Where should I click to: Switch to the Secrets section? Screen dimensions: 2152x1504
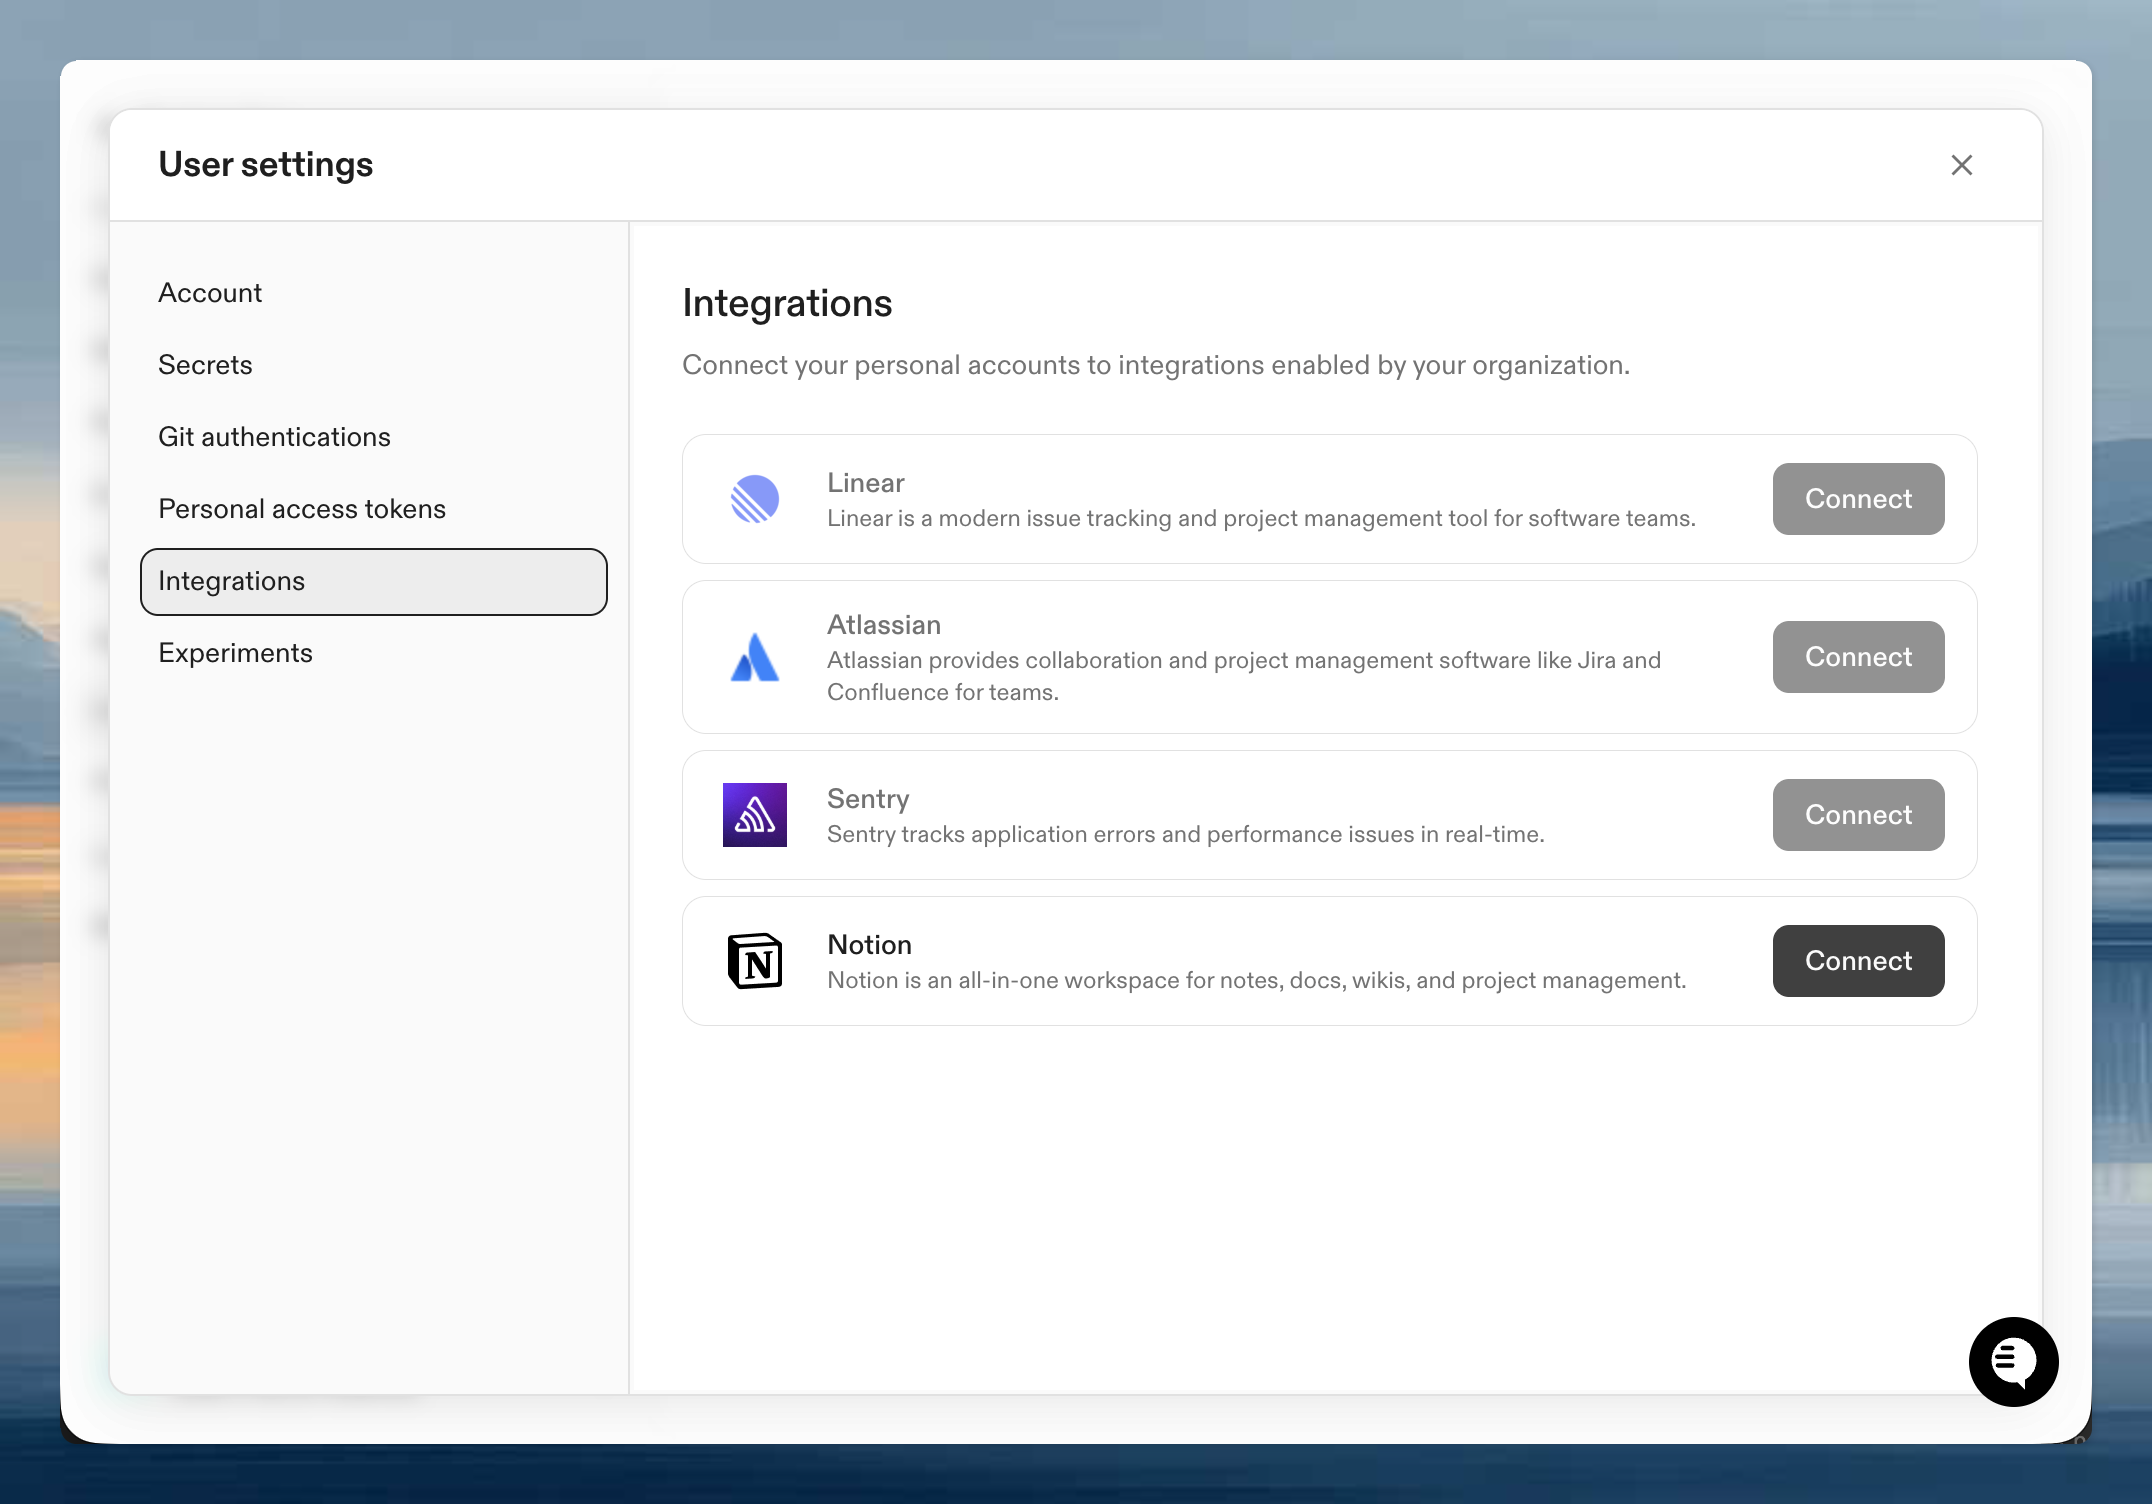(205, 364)
